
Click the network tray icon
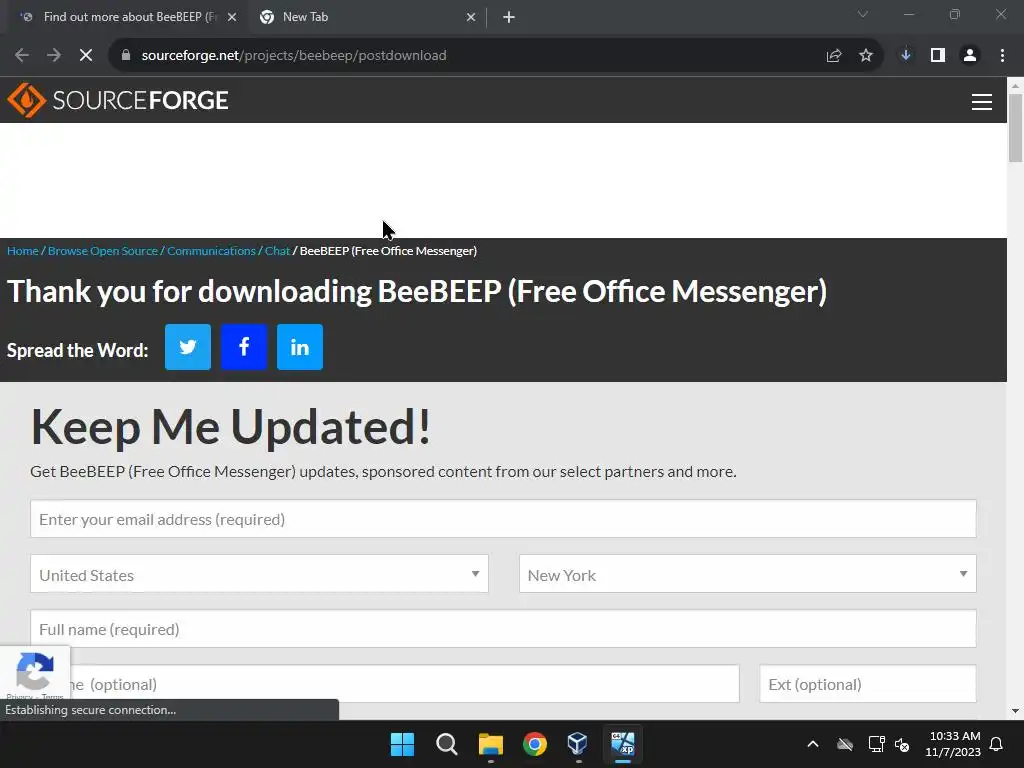coord(876,744)
